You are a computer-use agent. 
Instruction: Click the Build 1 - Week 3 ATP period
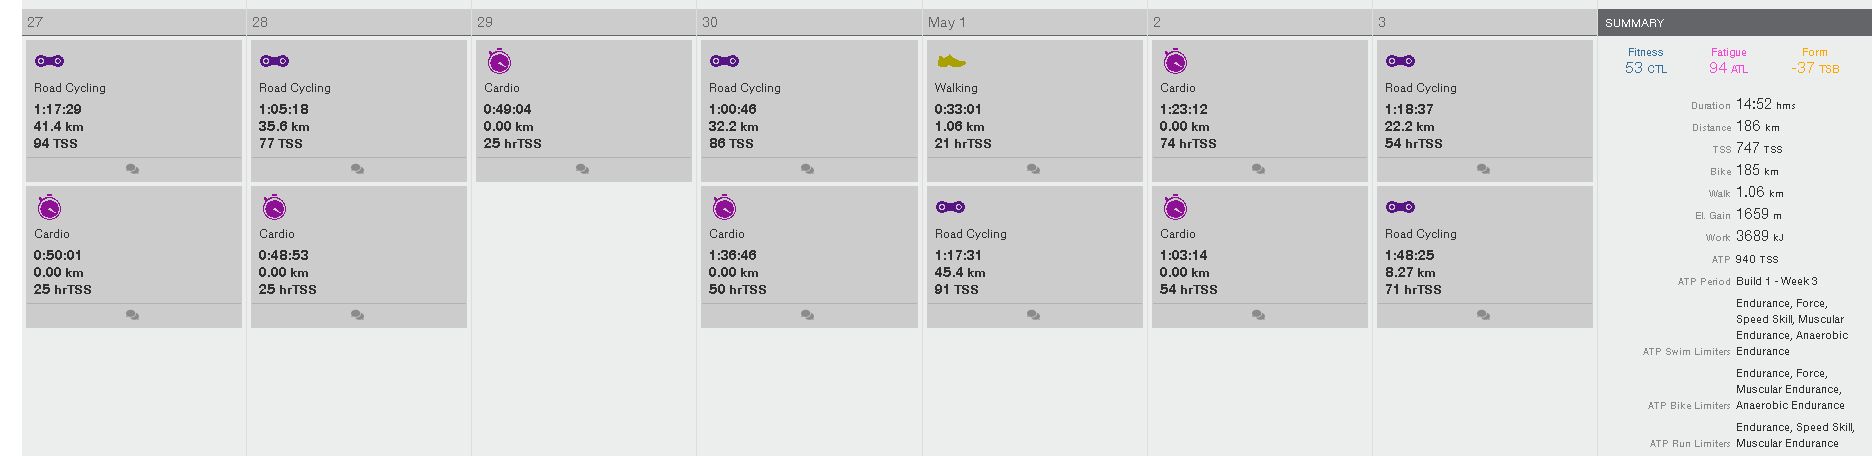click(x=1776, y=282)
